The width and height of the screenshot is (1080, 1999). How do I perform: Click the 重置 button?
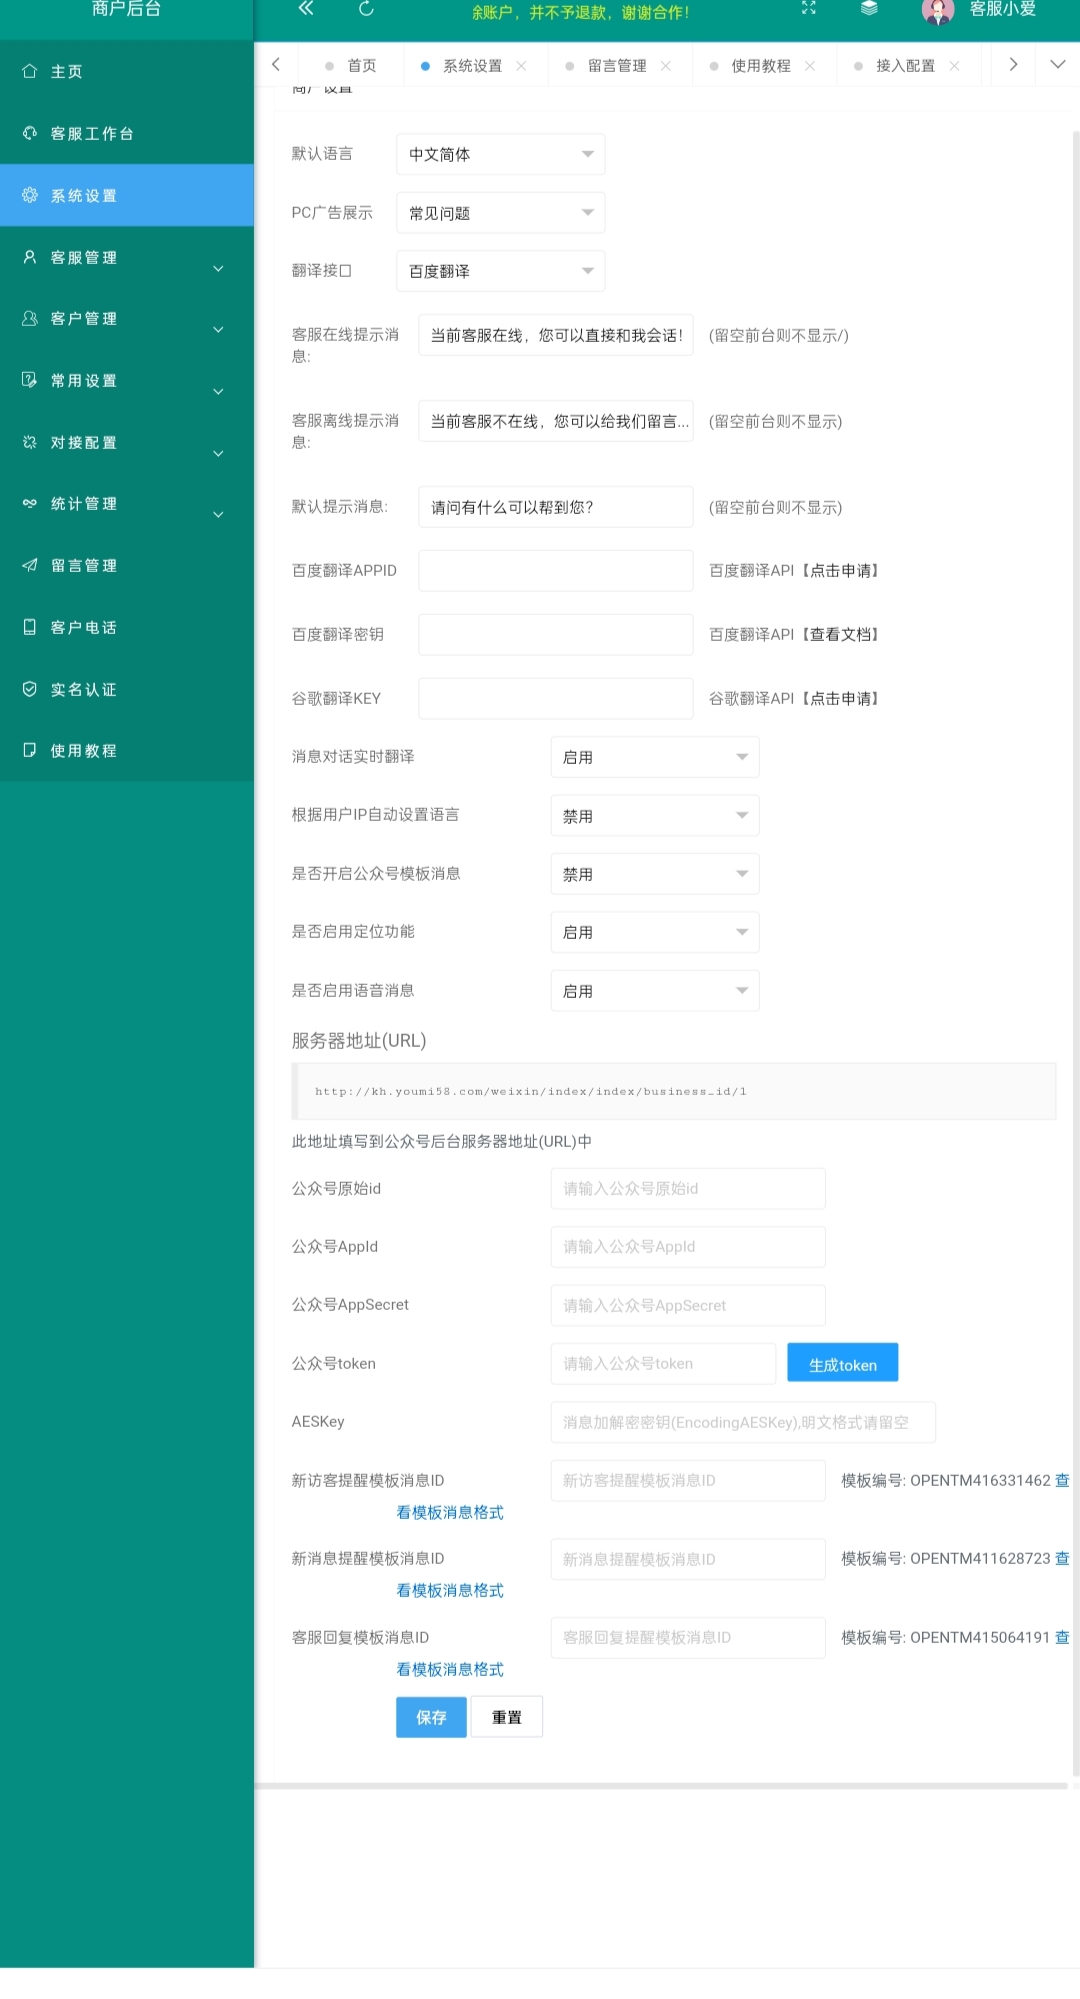507,1717
